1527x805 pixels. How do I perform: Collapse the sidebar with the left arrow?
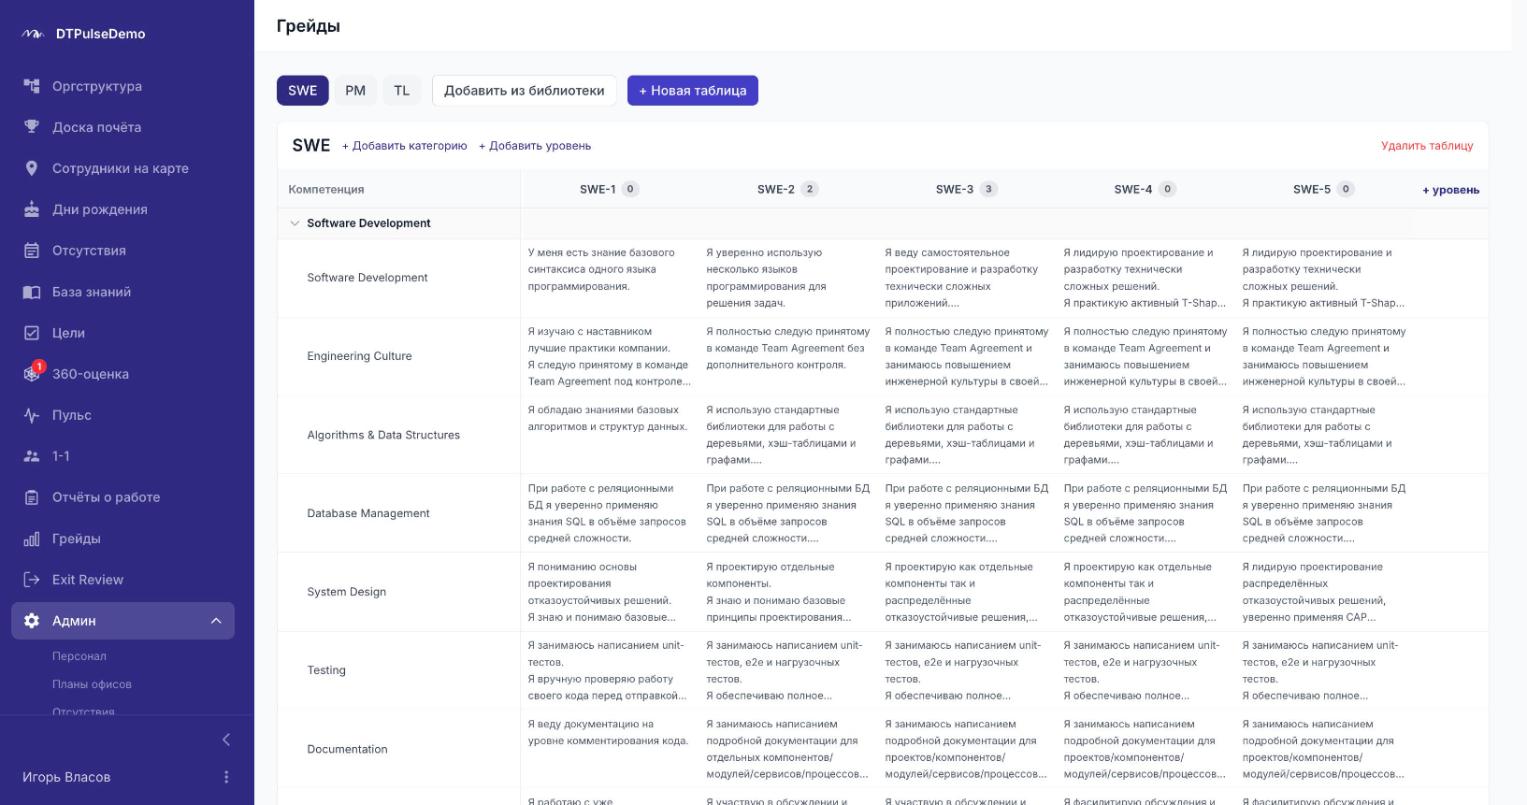pos(226,740)
